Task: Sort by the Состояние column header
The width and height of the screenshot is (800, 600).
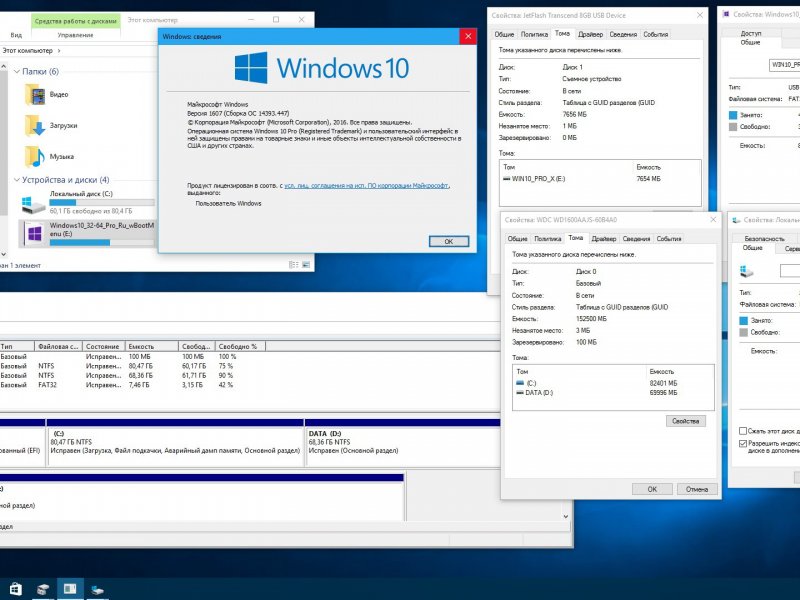Action: (103, 346)
